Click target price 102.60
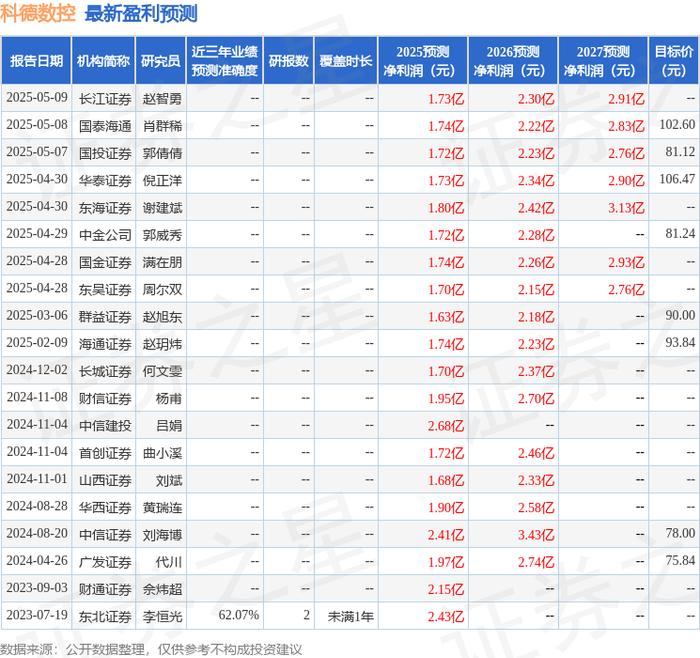The image size is (700, 658). 677,125
